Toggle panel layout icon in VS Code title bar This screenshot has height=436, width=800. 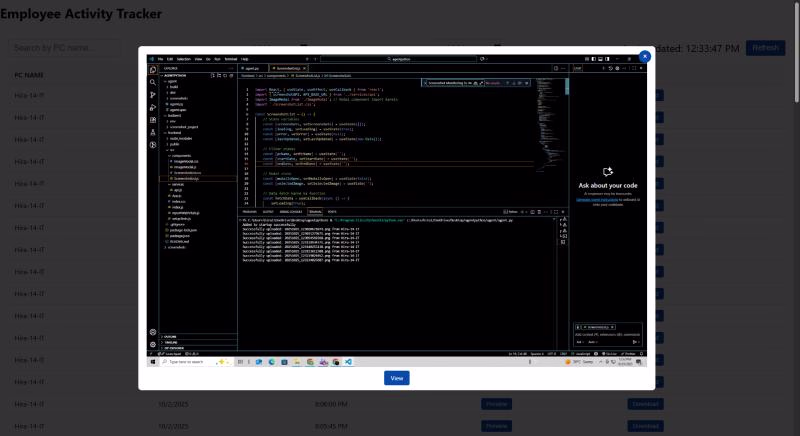point(600,59)
